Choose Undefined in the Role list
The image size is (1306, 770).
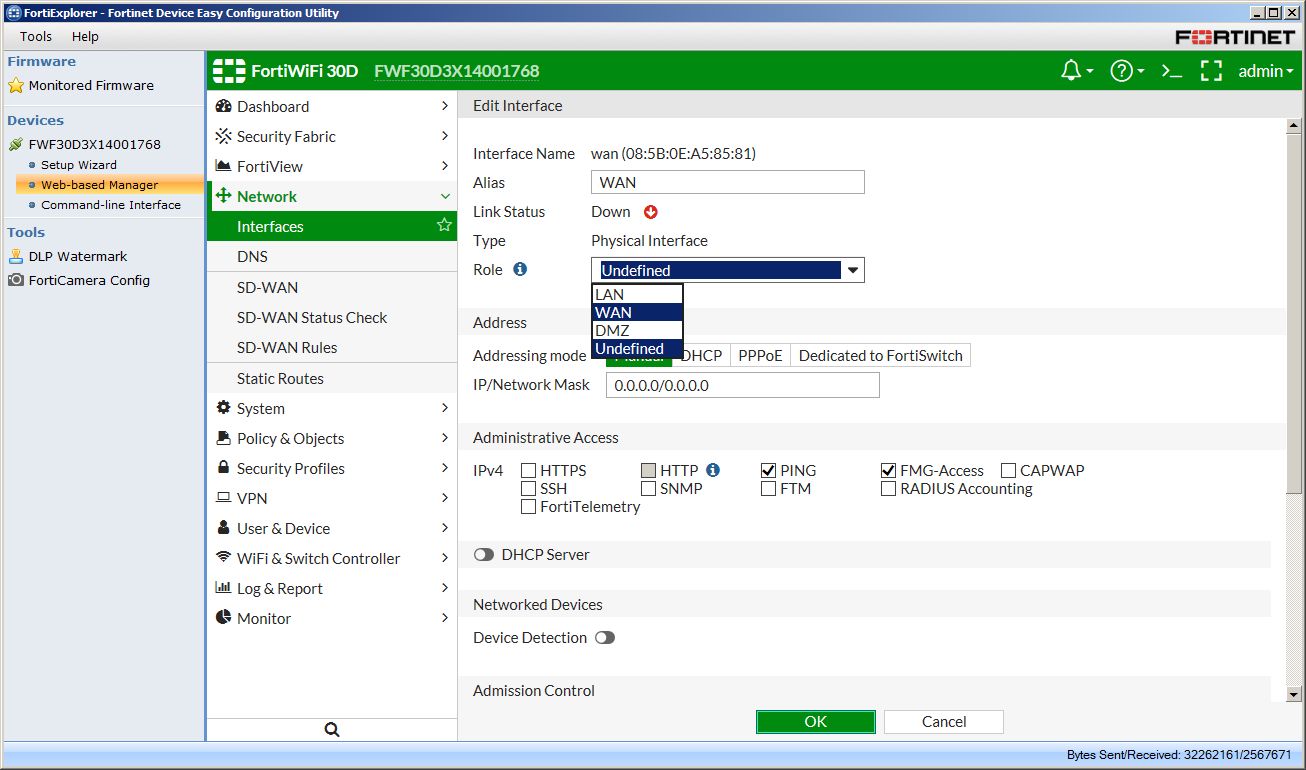tap(637, 348)
